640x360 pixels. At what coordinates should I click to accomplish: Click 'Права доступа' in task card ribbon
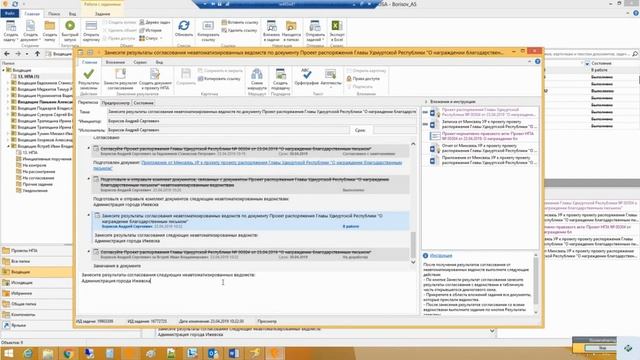[363, 79]
